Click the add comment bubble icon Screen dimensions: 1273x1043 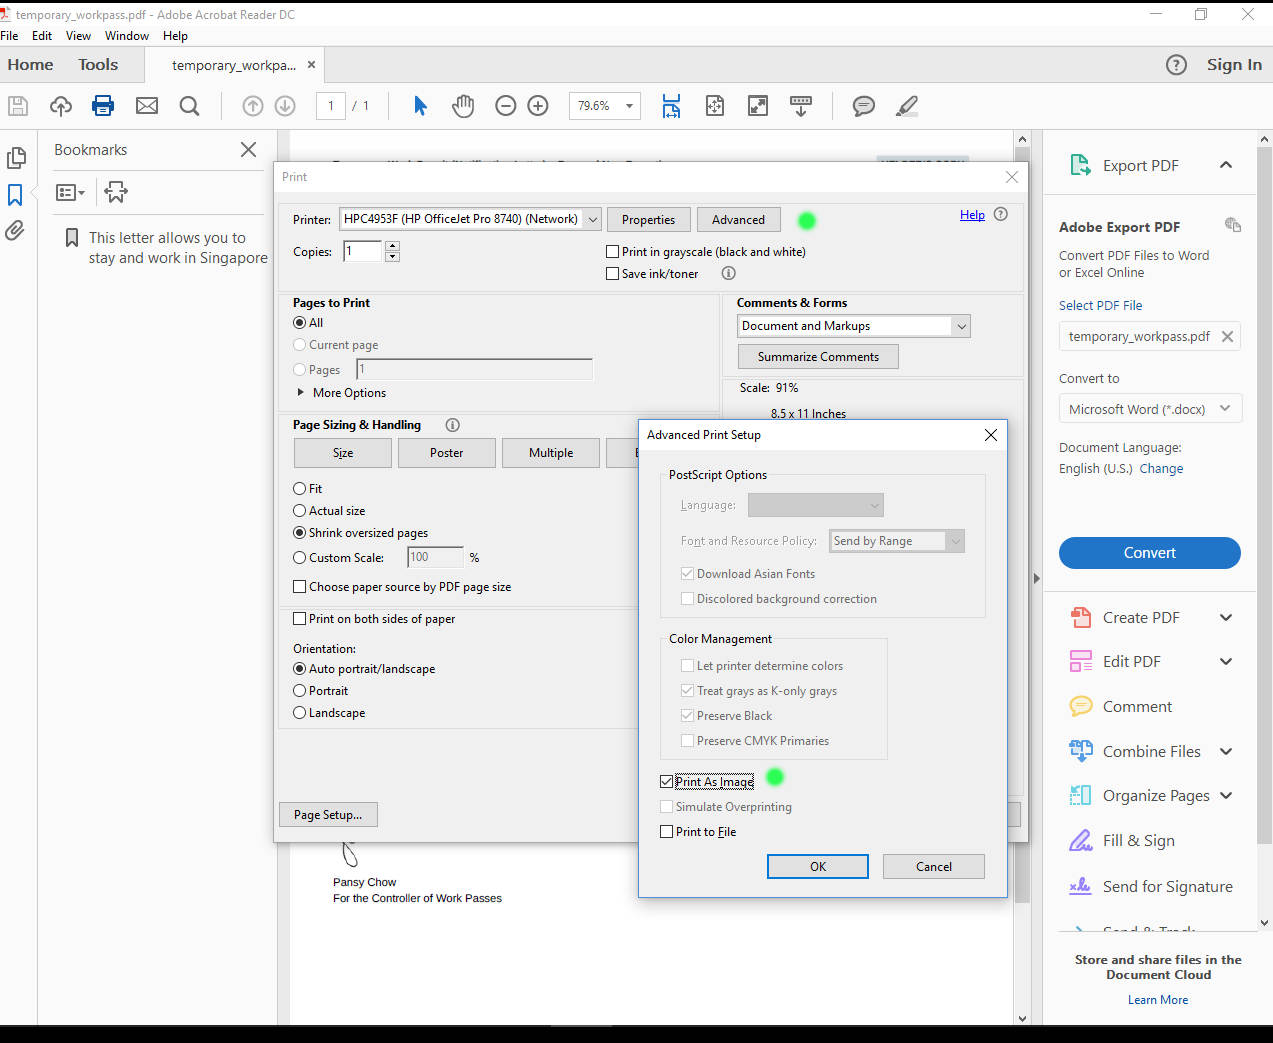tap(864, 106)
